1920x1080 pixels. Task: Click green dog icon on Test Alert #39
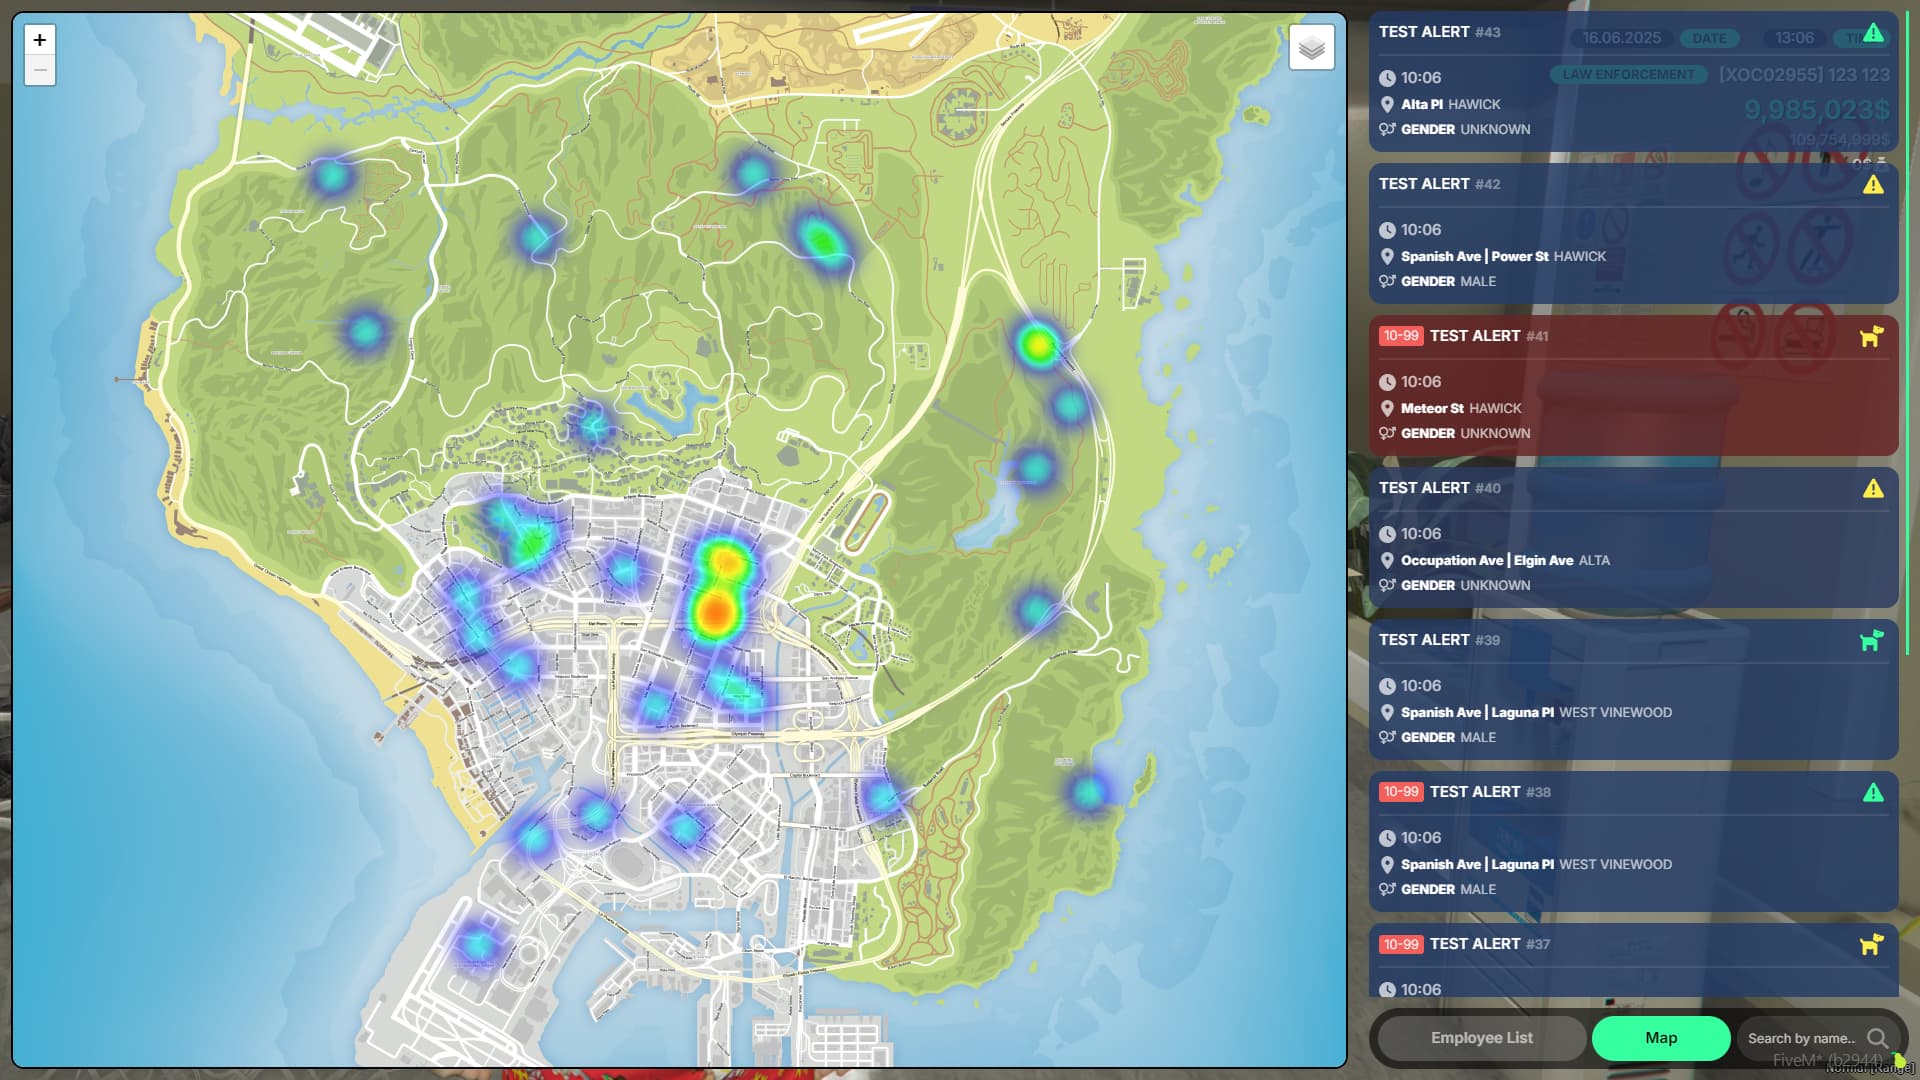pyautogui.click(x=1871, y=641)
